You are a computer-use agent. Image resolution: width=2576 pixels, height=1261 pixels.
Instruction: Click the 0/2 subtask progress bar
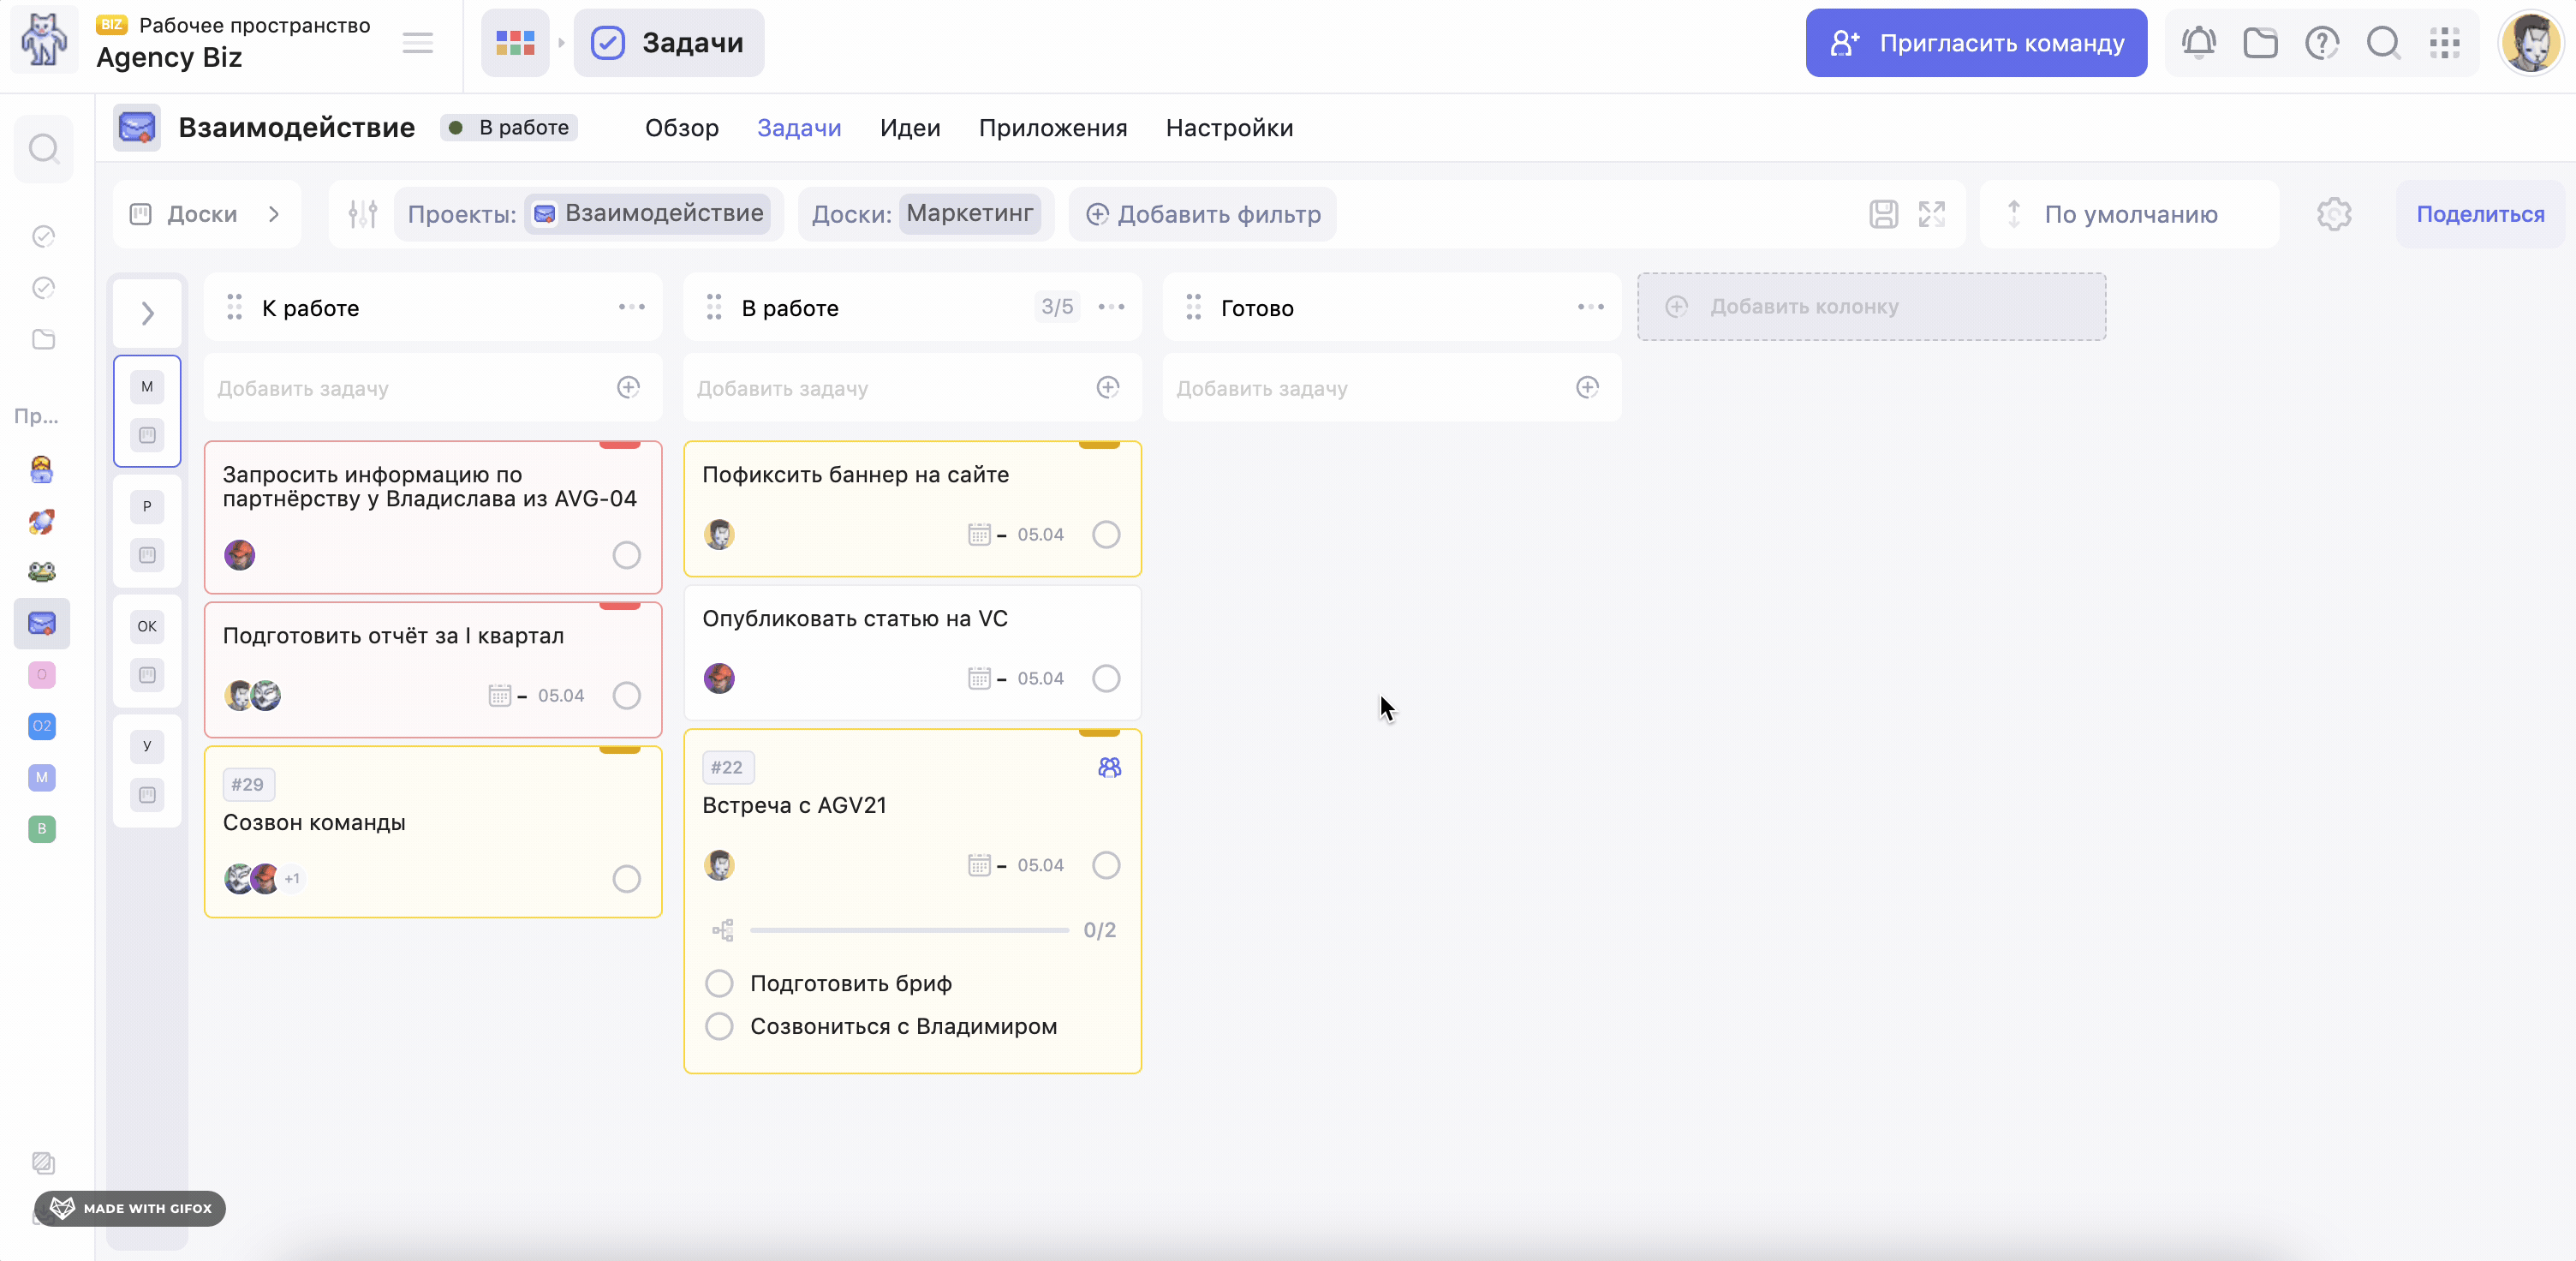pos(909,930)
